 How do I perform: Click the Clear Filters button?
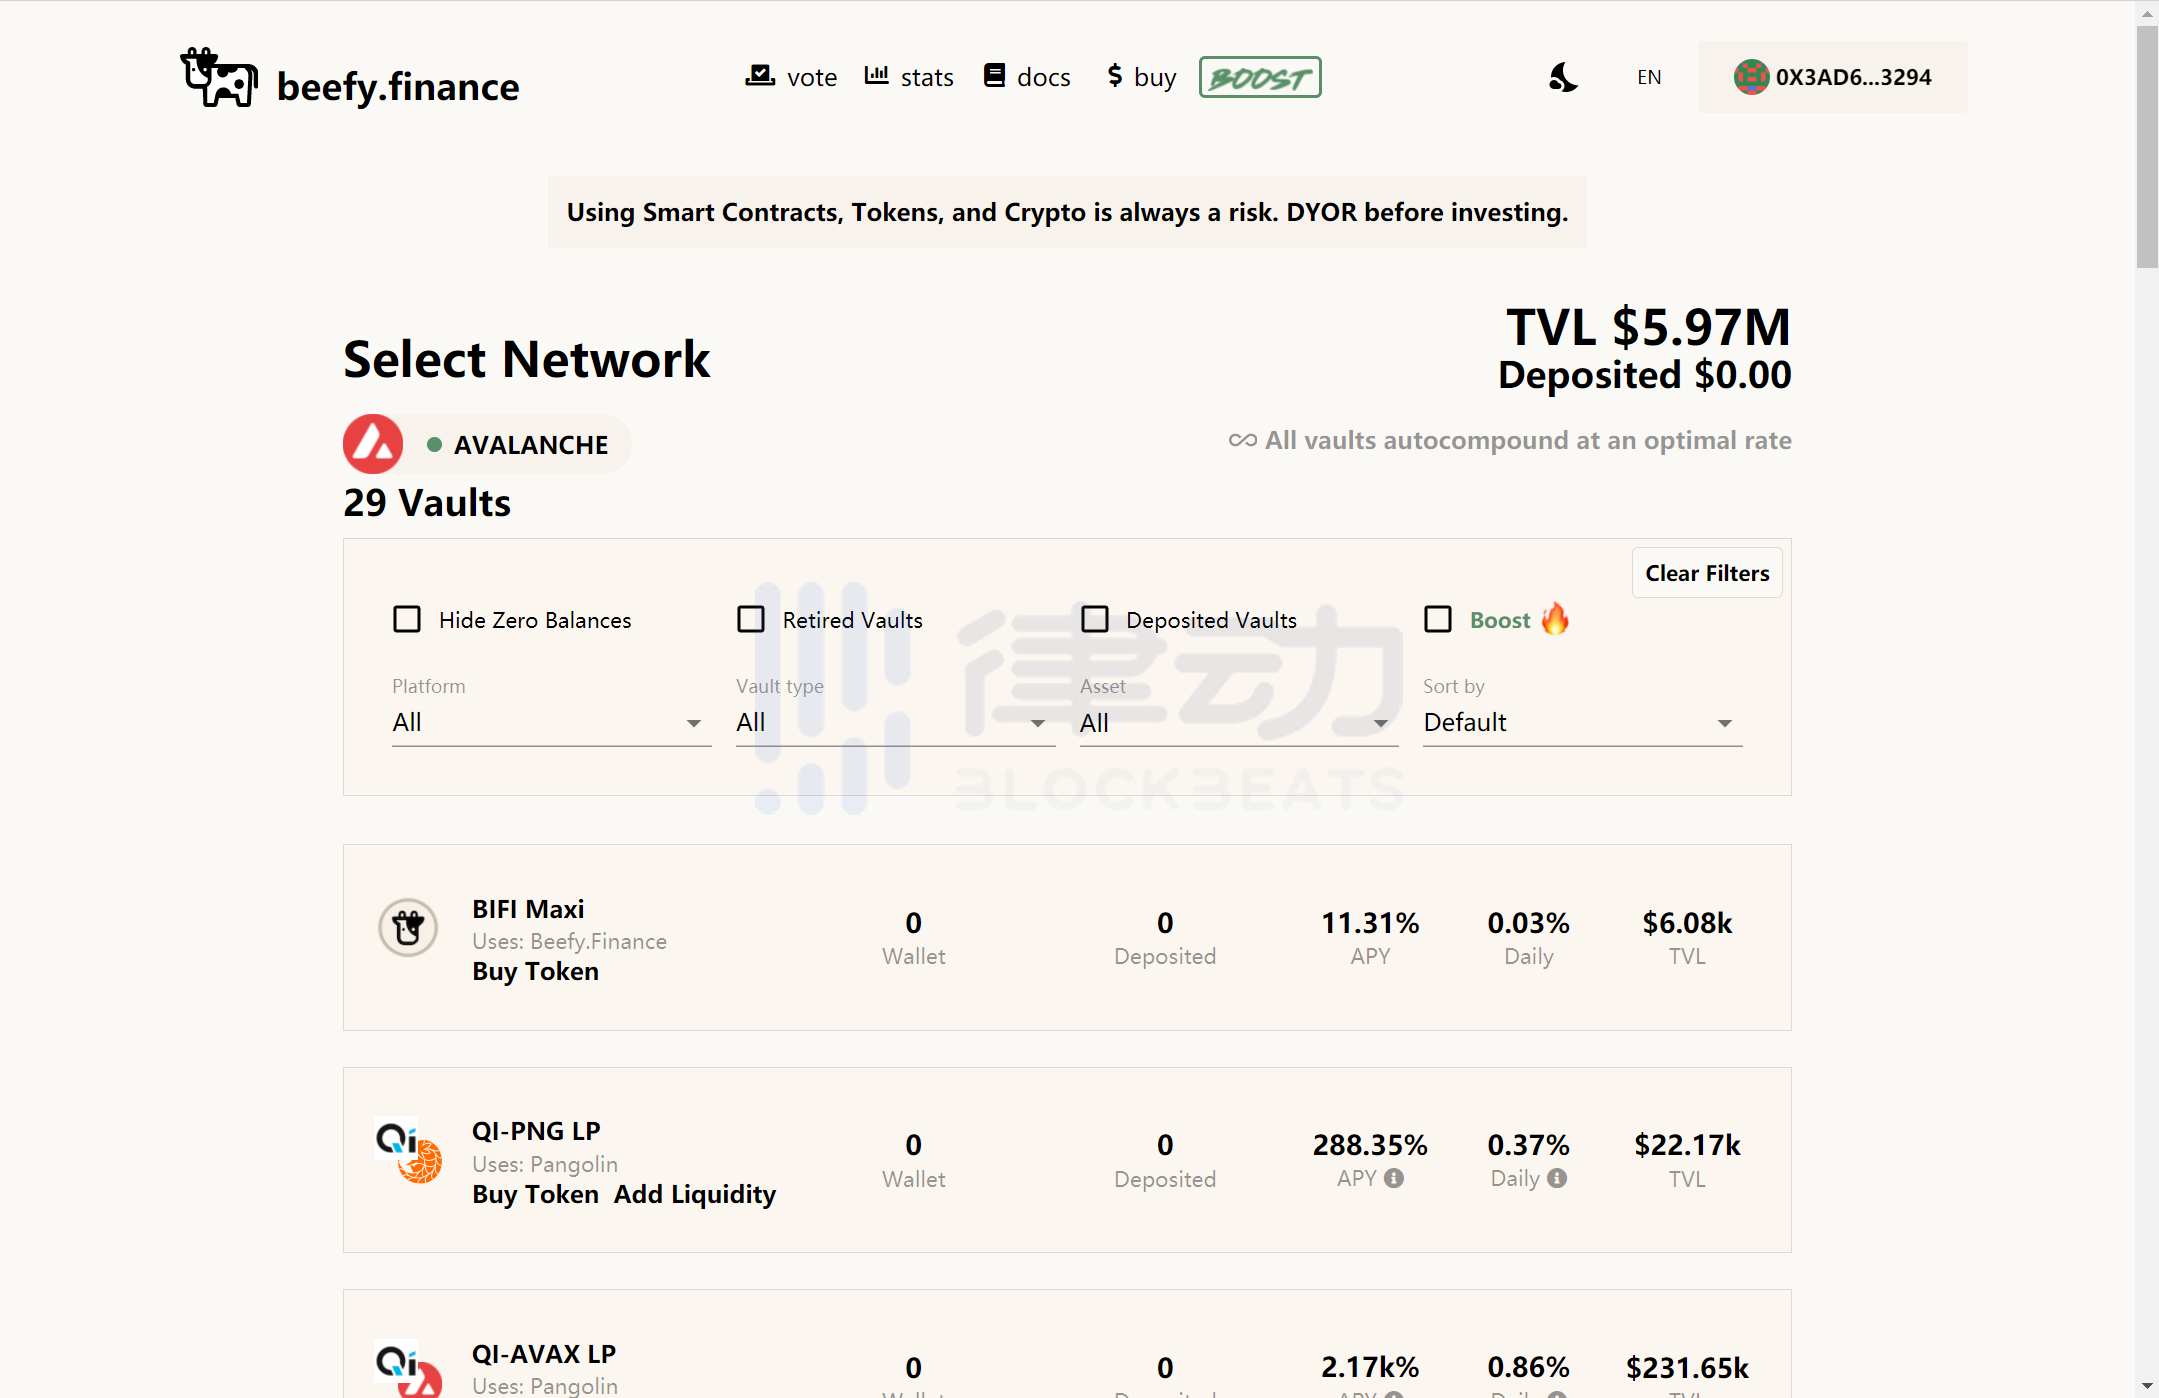point(1707,573)
